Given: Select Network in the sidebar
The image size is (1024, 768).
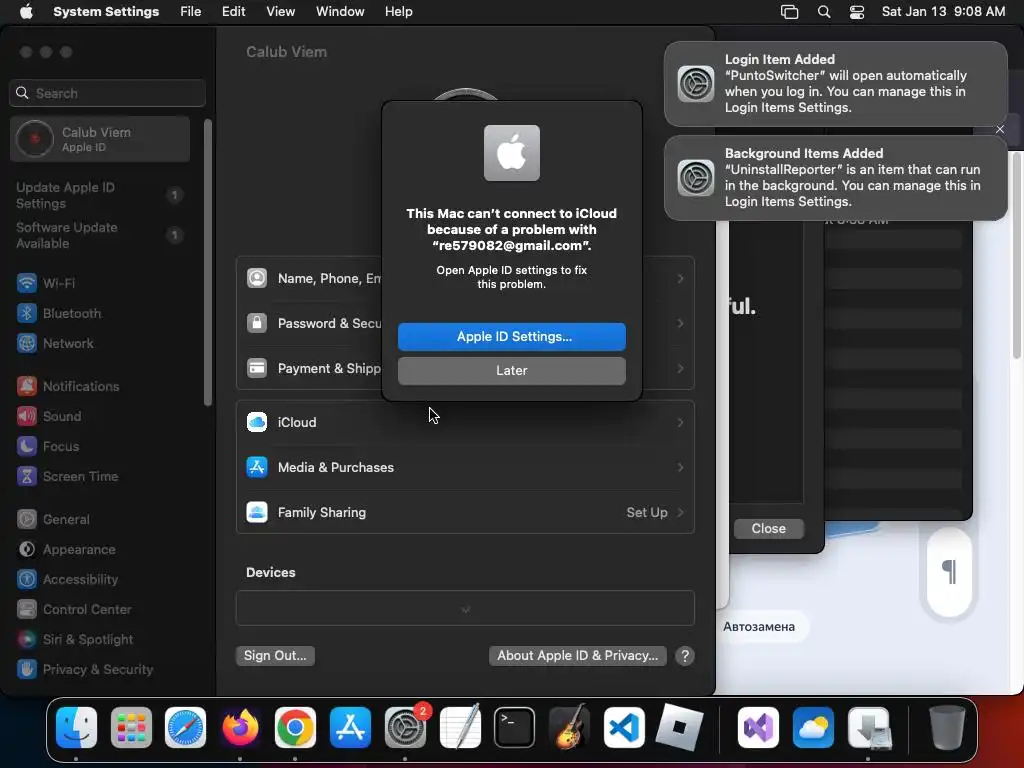Looking at the screenshot, I should (x=55, y=343).
